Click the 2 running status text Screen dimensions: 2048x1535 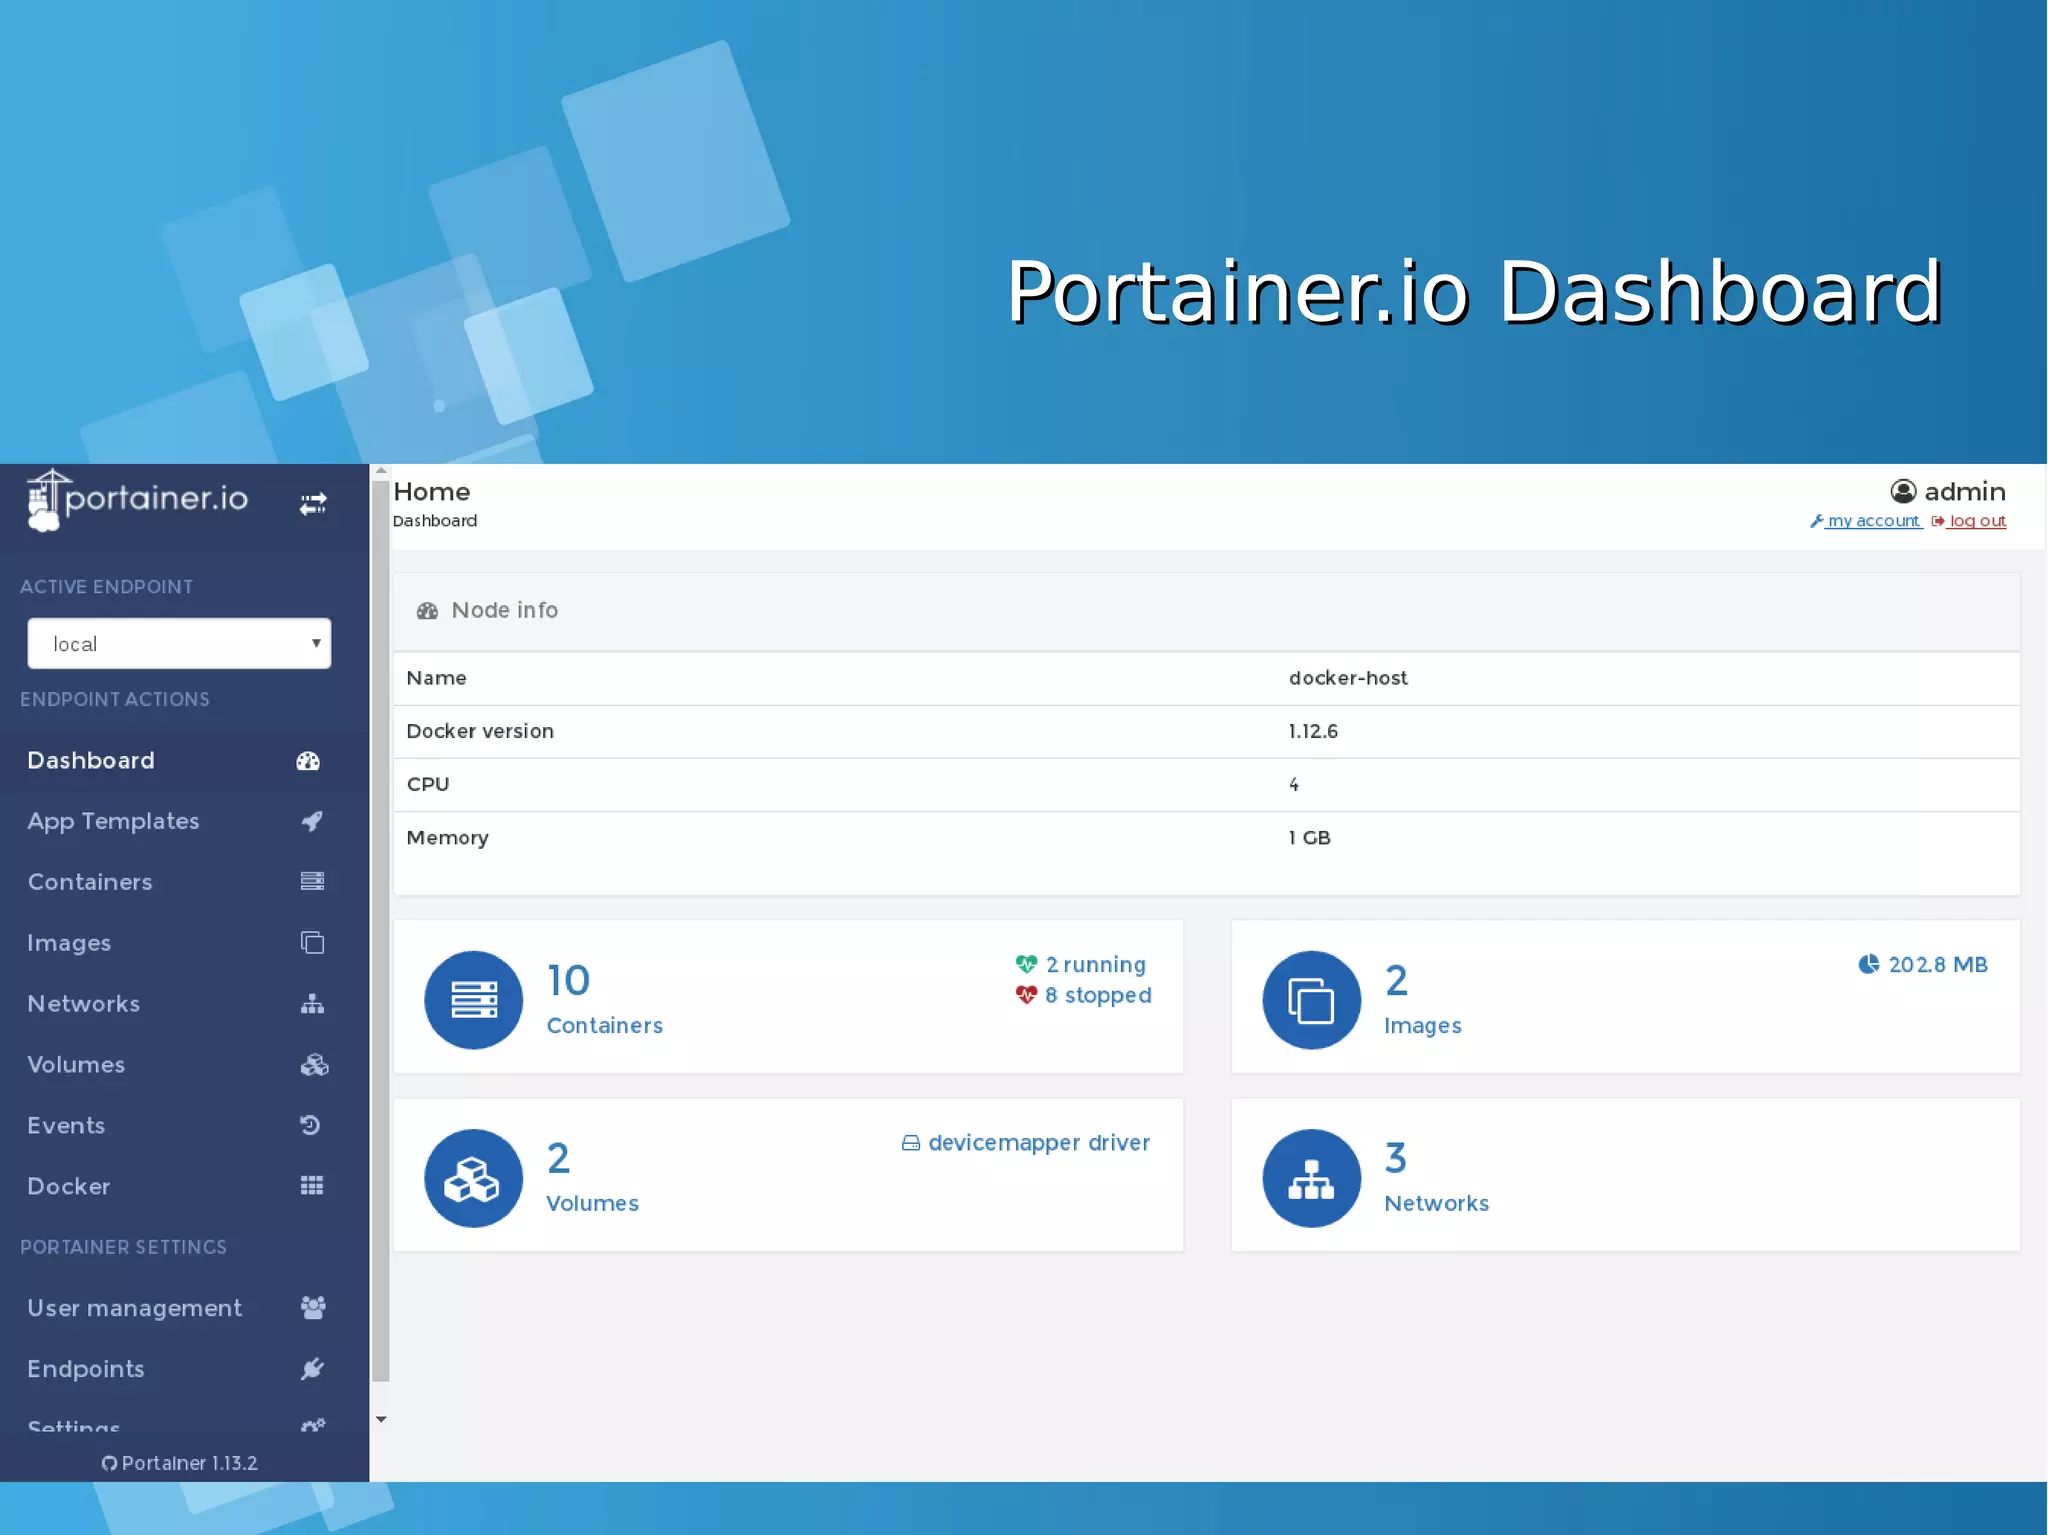pos(1096,965)
